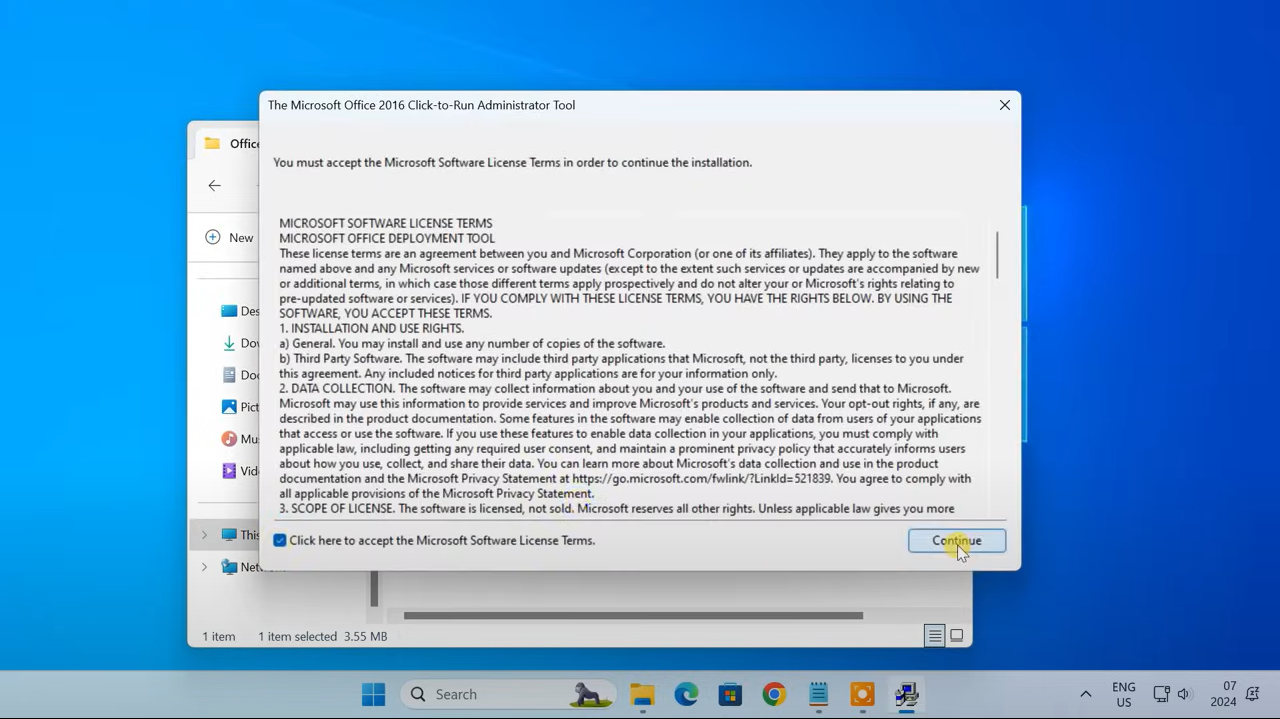Accept the Microsoft Software License Terms checkbox
The width and height of the screenshot is (1280, 719).
(280, 540)
